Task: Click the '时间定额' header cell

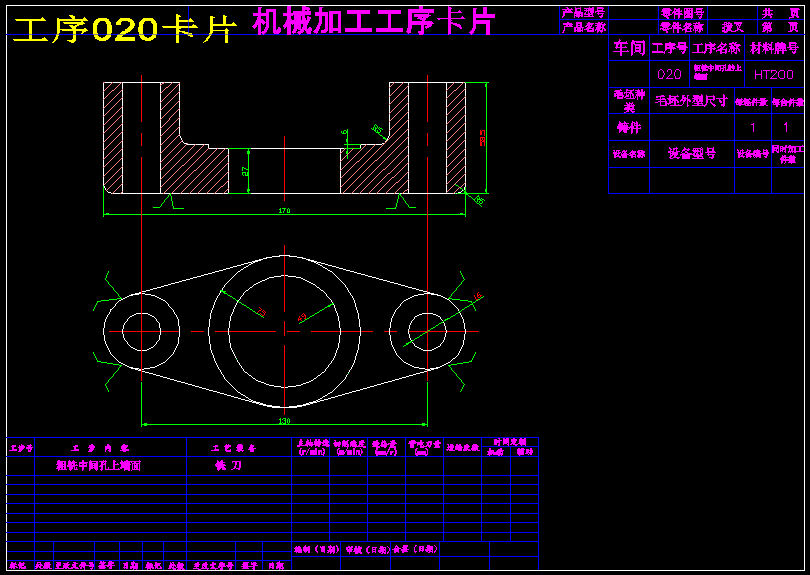Action: tap(509, 442)
